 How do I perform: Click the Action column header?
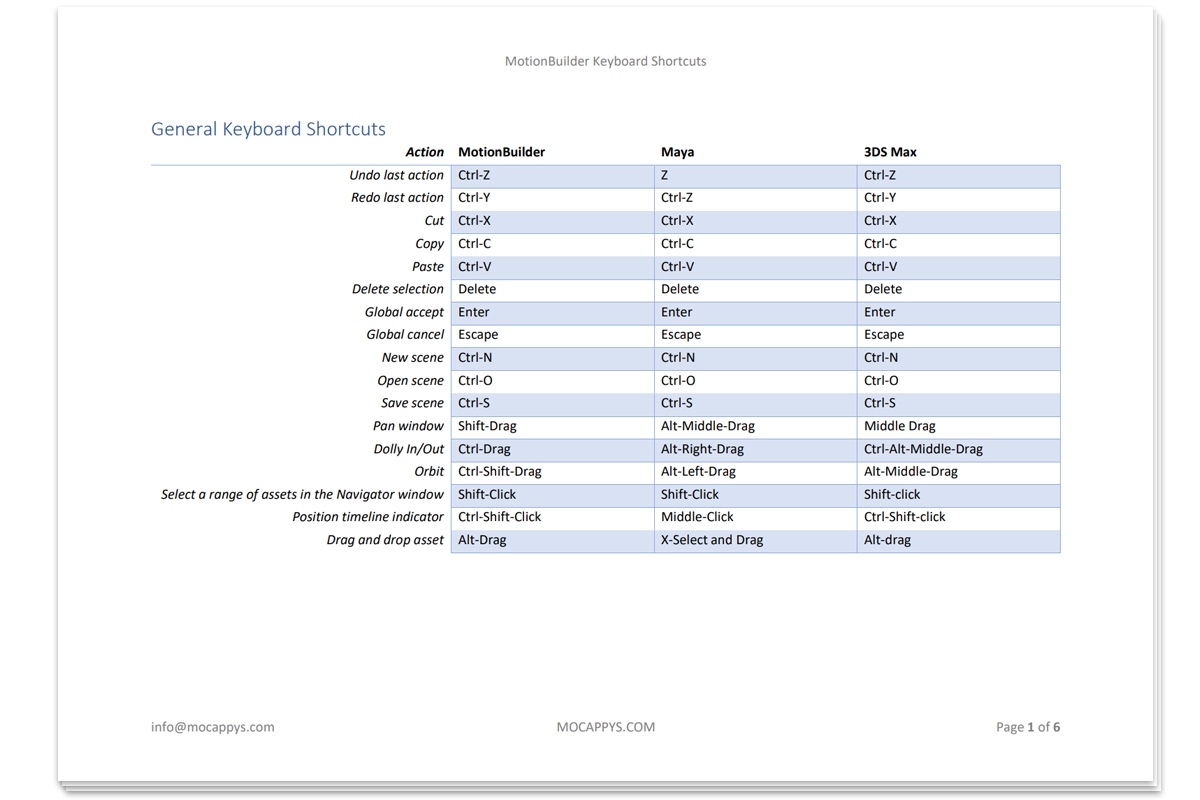tap(424, 152)
